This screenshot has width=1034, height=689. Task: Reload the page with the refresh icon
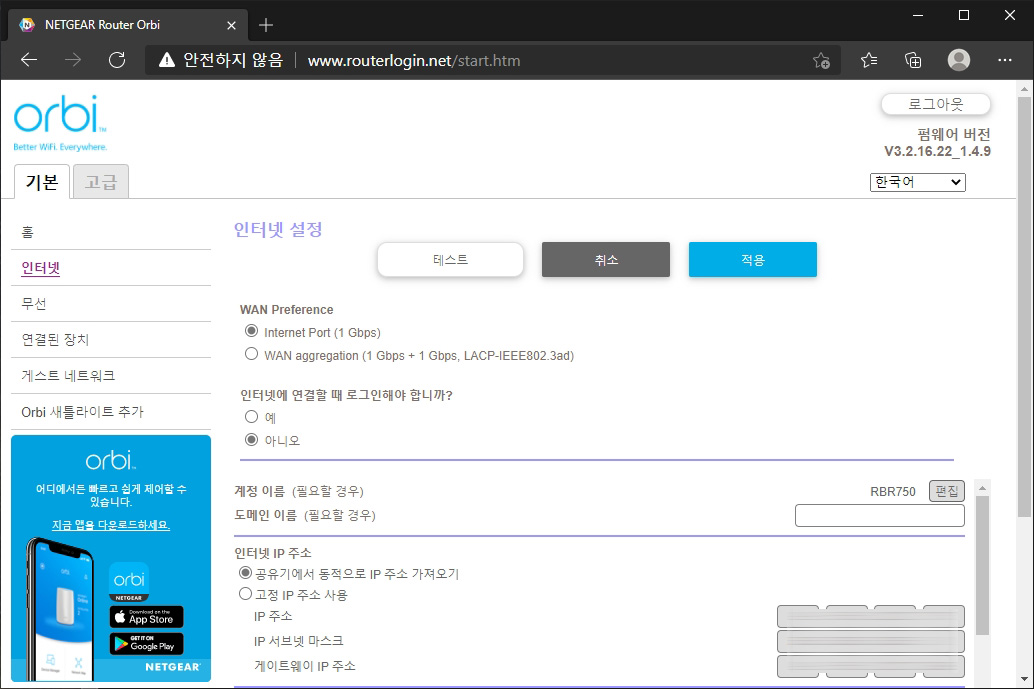click(117, 60)
